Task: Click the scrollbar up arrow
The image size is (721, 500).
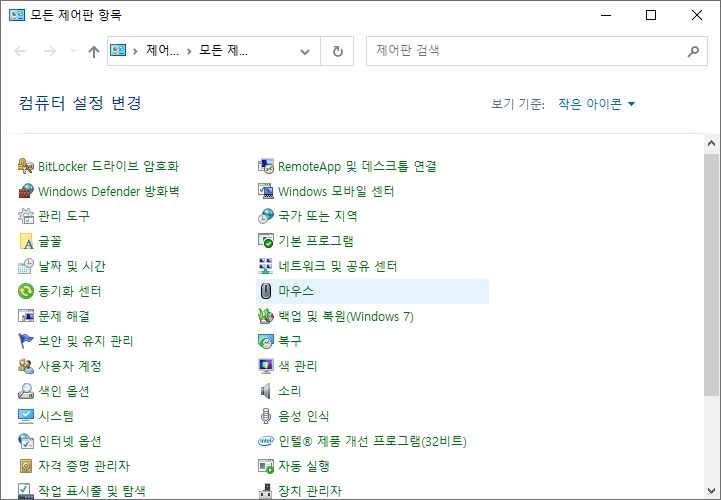Action: 711,144
